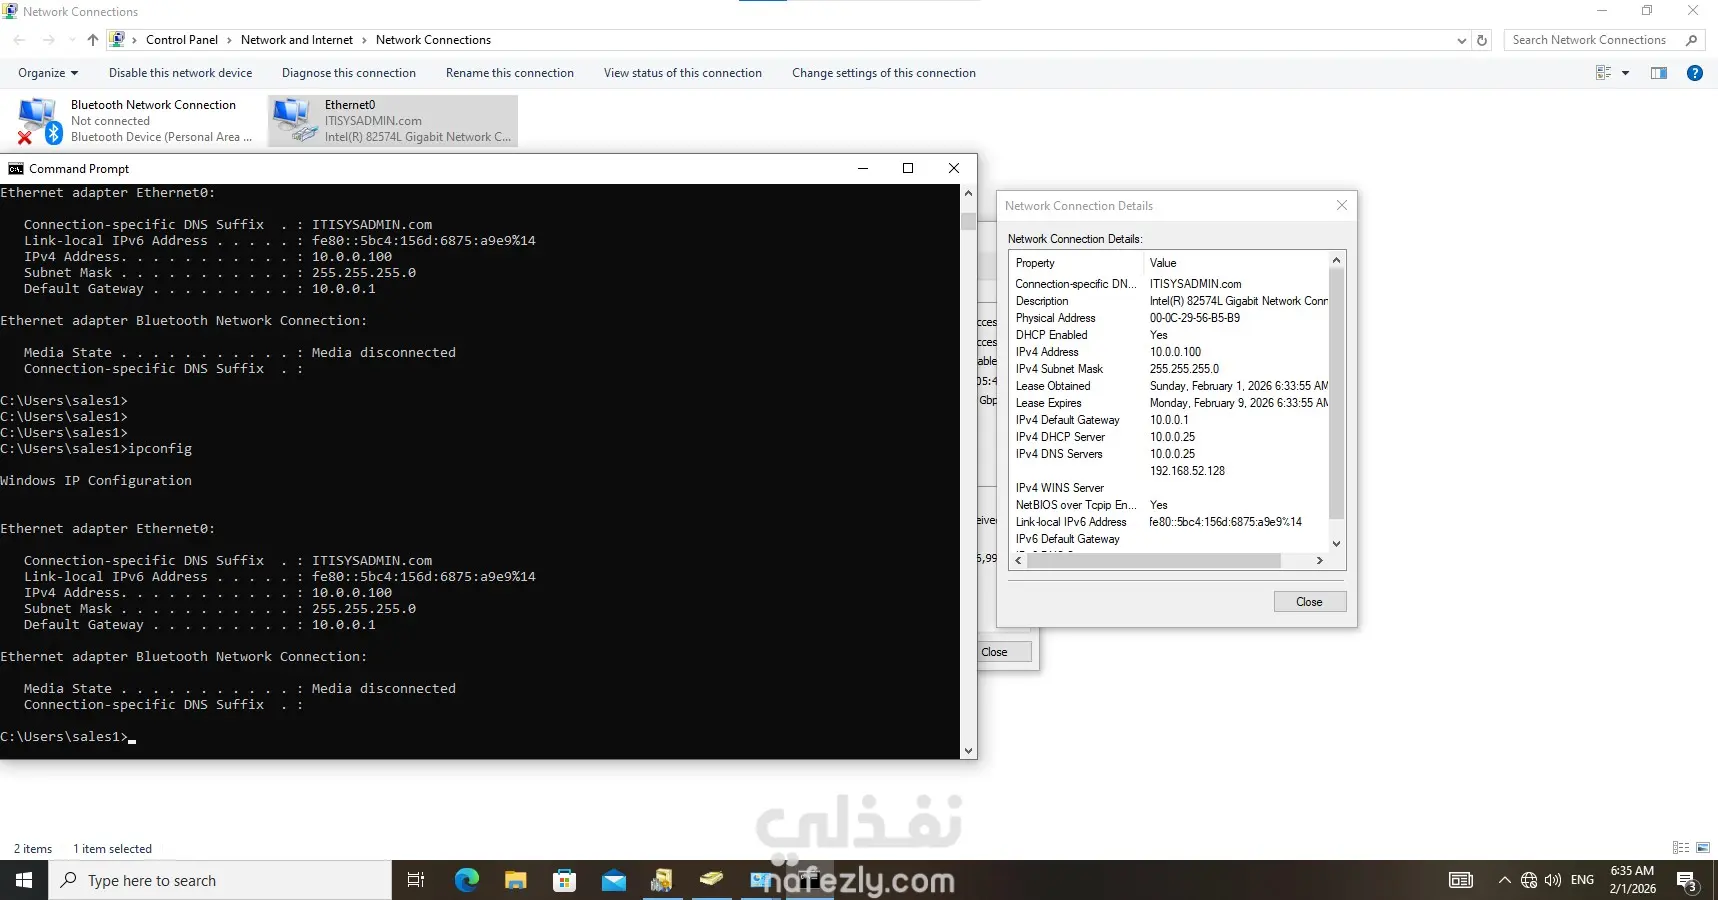Go up one level with Up arrow
Screen dimensions: 1718x900
(x=93, y=40)
